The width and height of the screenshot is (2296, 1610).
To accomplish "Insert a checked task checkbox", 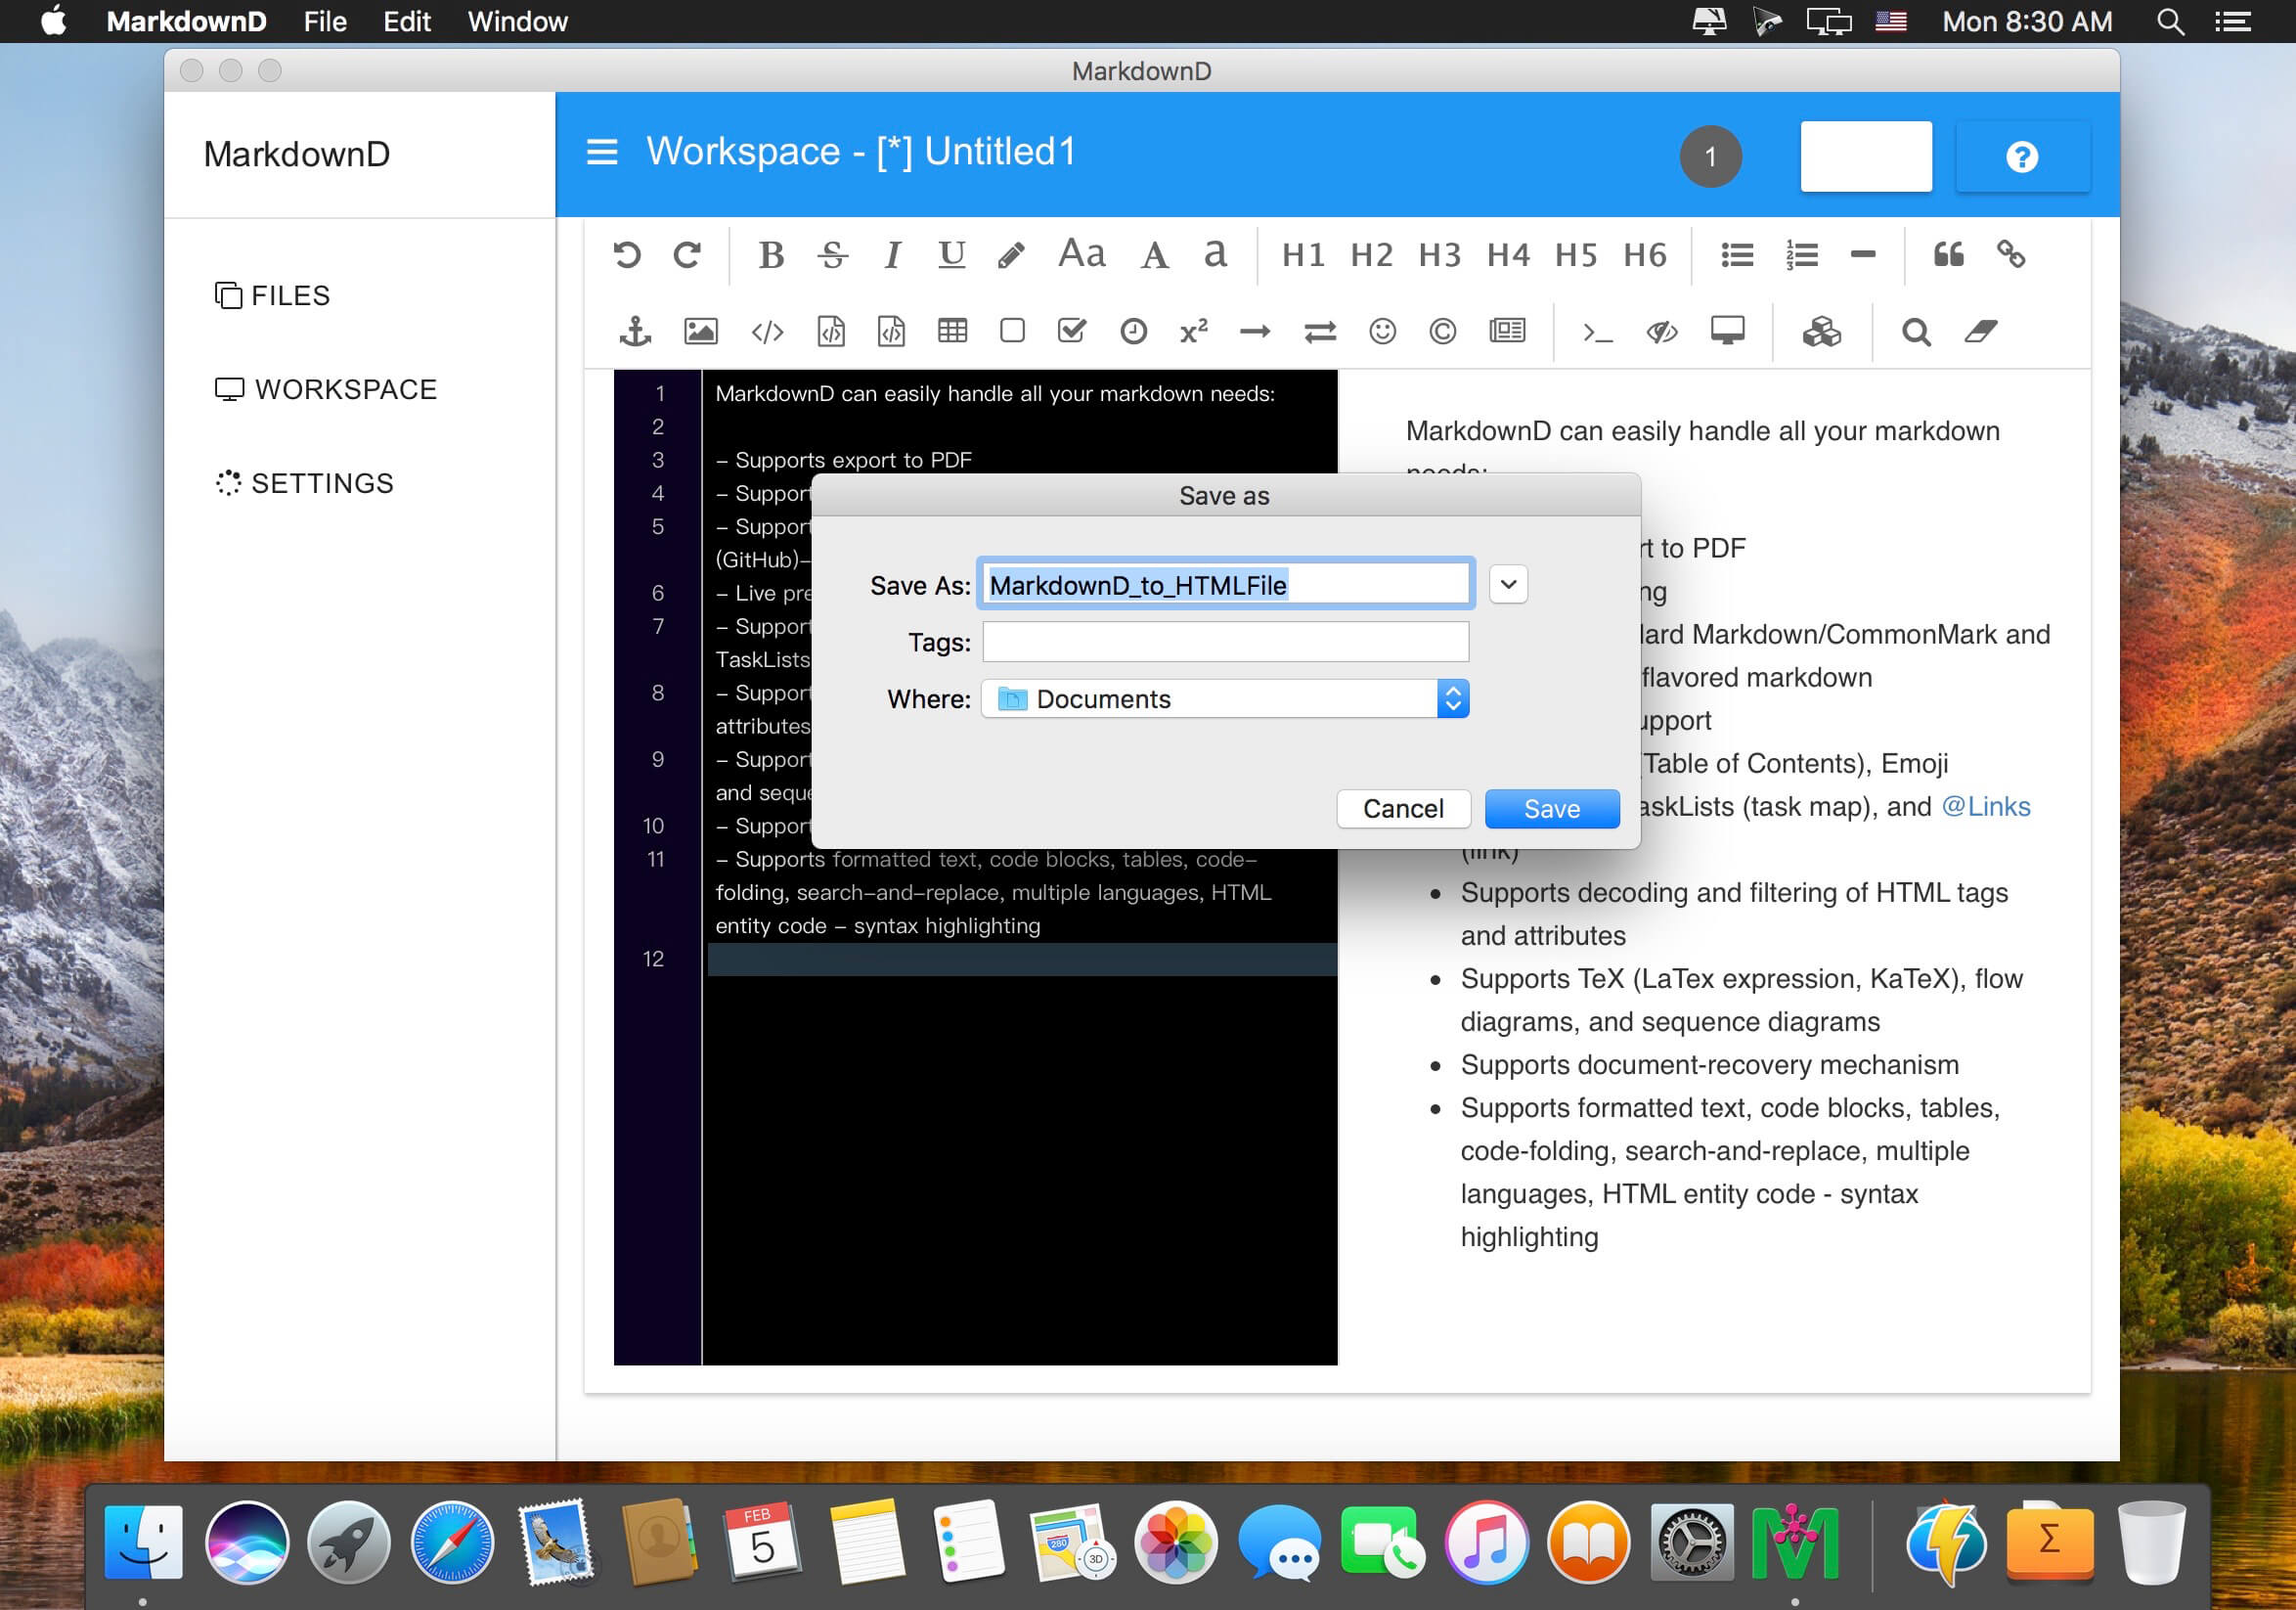I will 1072,331.
